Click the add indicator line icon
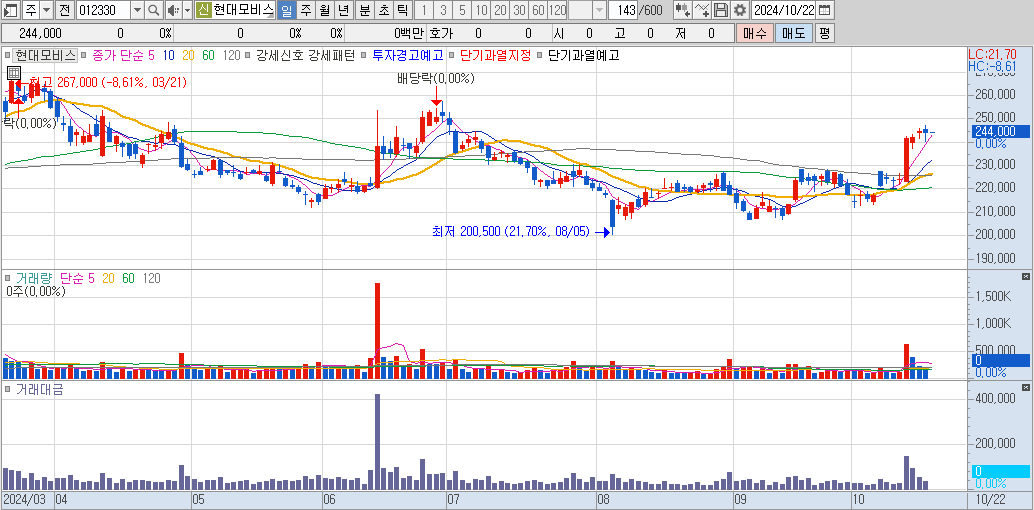The height and width of the screenshot is (510, 1034). (703, 10)
